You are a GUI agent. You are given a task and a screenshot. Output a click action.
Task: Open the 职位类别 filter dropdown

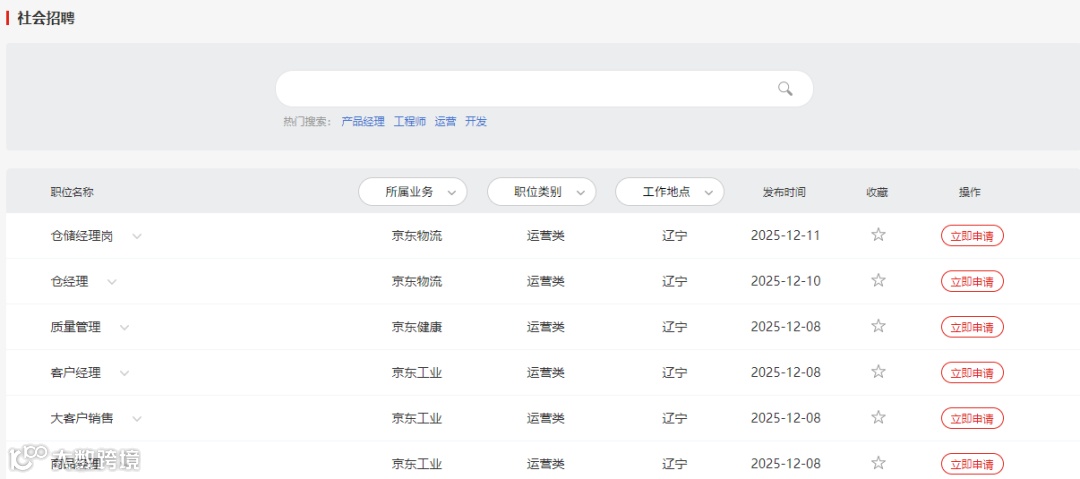pyautogui.click(x=541, y=192)
